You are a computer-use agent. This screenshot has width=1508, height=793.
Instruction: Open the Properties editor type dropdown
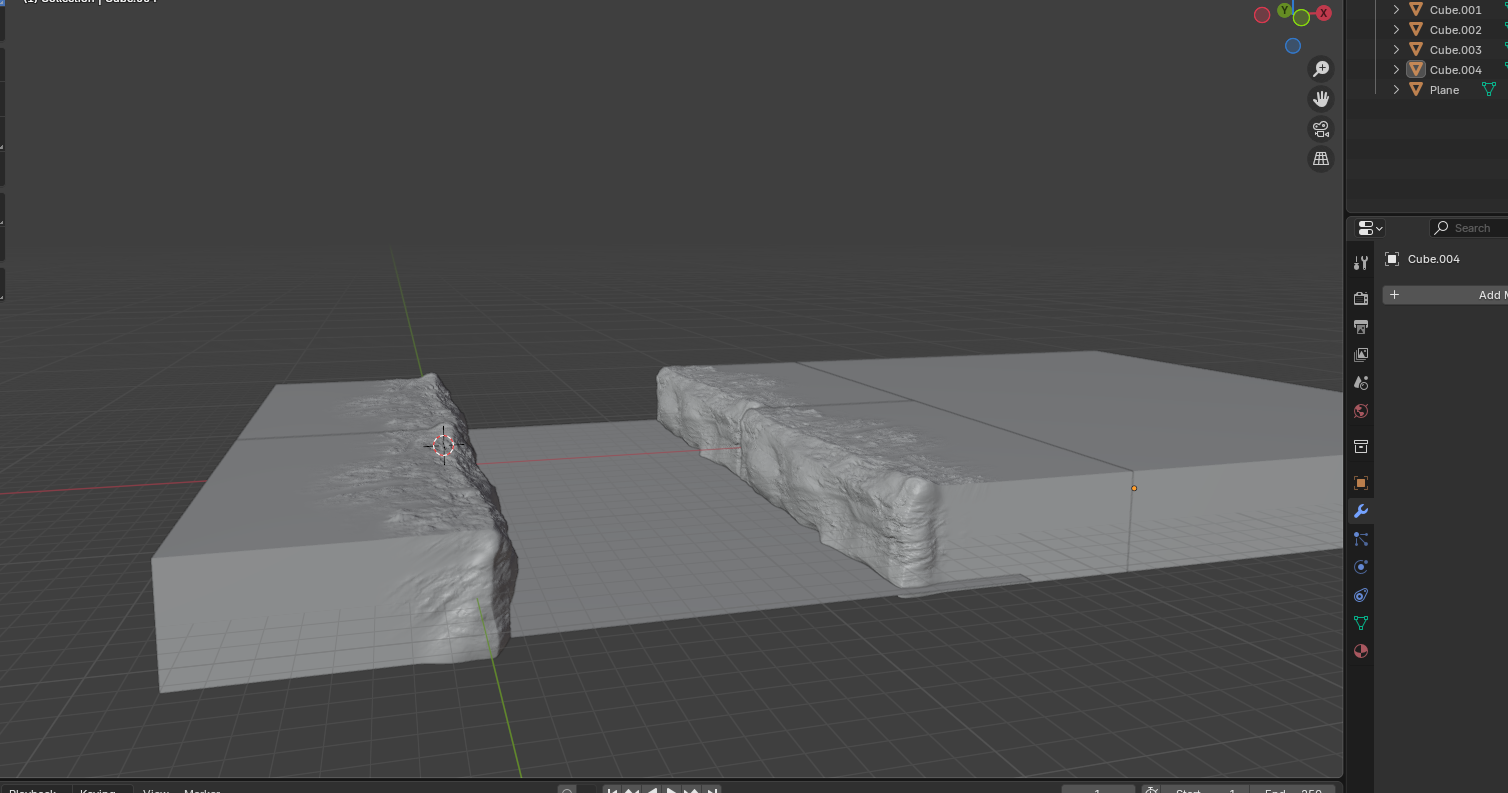coord(1371,228)
